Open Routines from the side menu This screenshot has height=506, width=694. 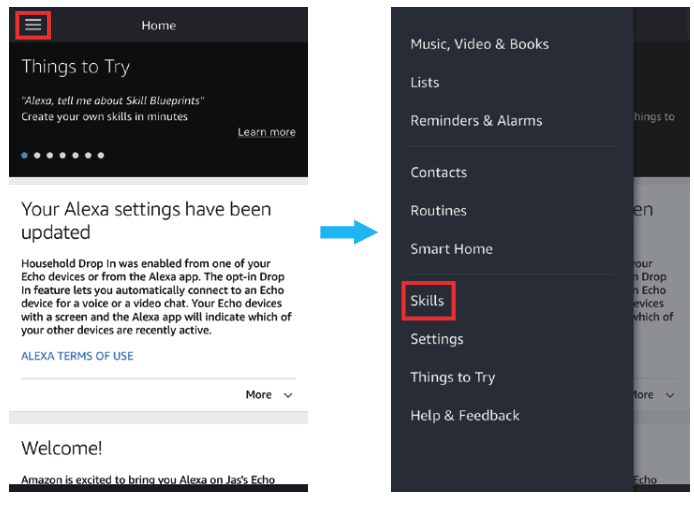pyautogui.click(x=438, y=210)
